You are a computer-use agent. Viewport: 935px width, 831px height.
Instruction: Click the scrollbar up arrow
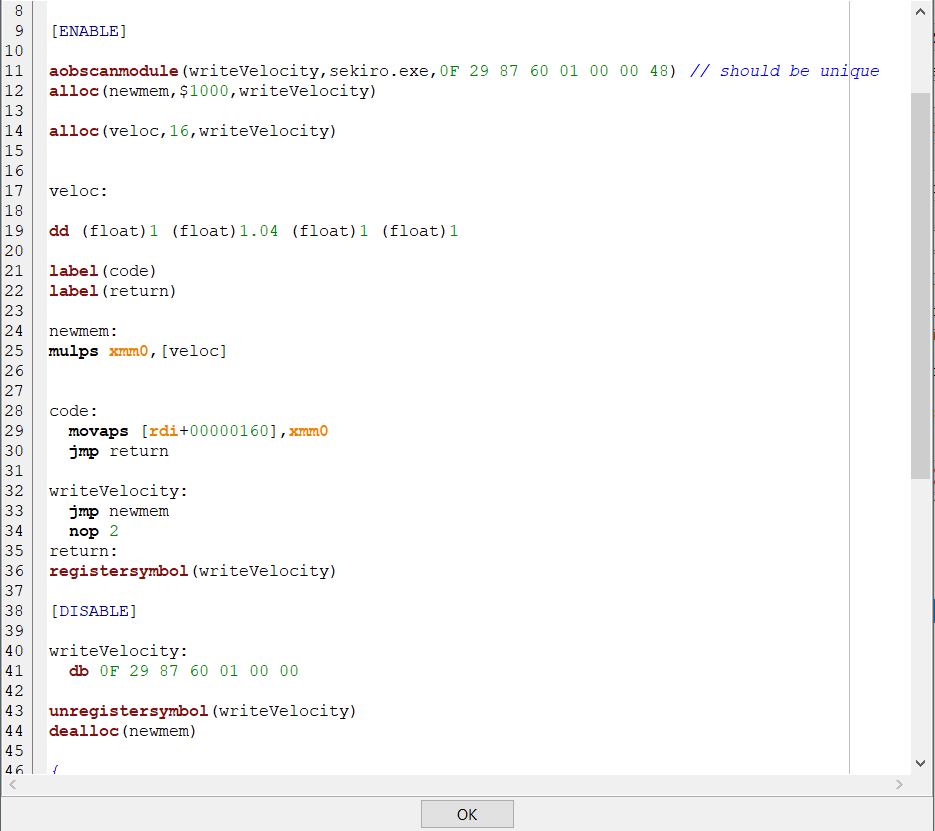coord(920,12)
